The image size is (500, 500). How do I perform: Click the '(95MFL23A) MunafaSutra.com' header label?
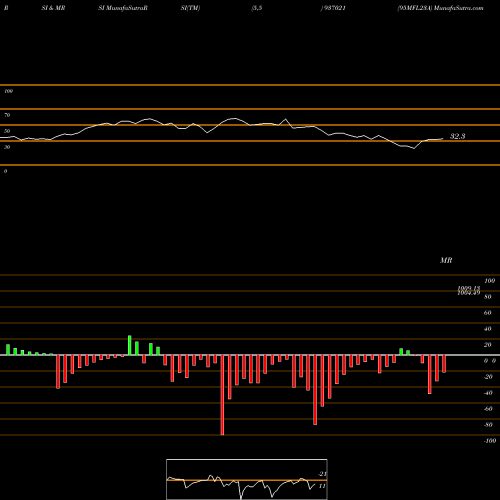point(440,8)
